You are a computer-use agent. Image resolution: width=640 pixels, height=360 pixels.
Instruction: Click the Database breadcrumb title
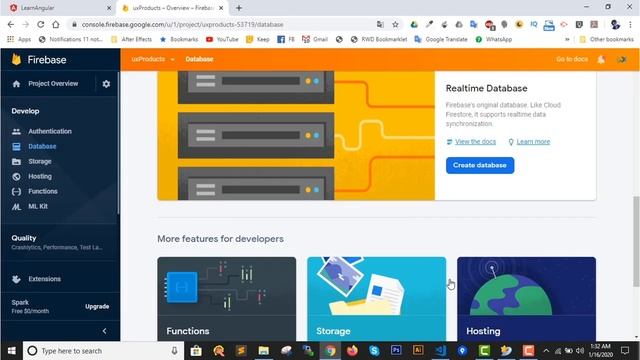(199, 59)
